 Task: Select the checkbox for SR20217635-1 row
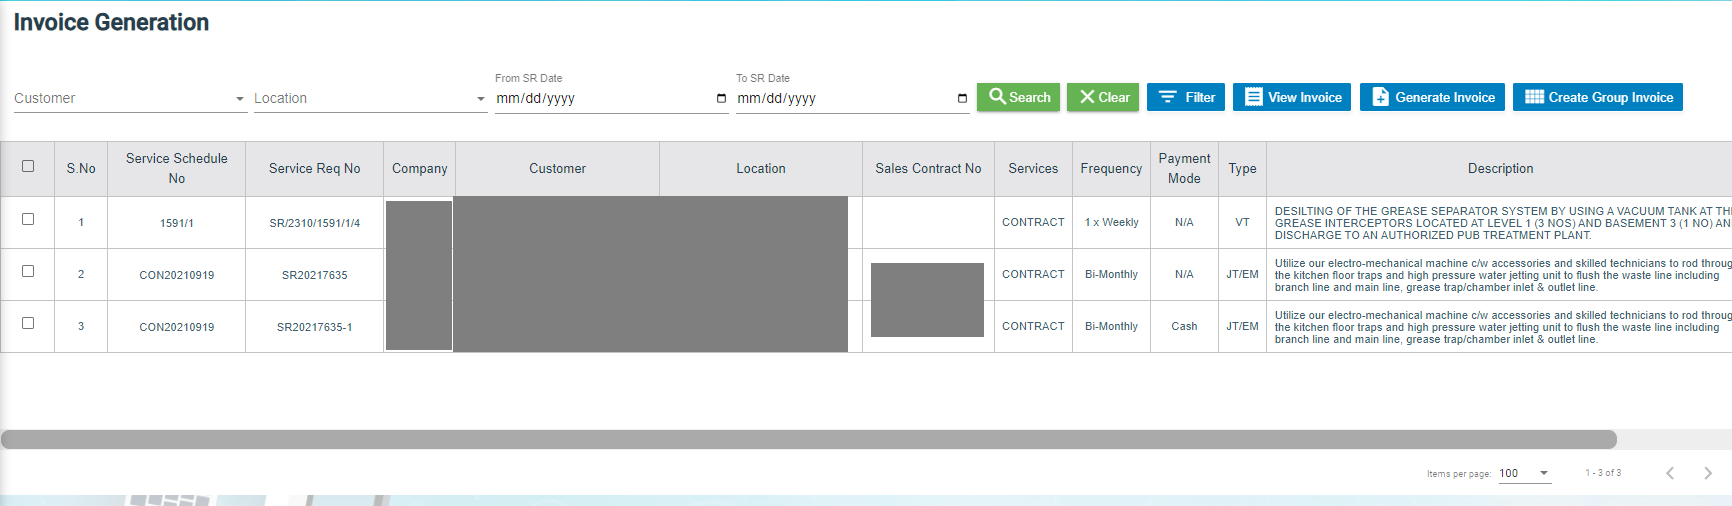click(28, 323)
